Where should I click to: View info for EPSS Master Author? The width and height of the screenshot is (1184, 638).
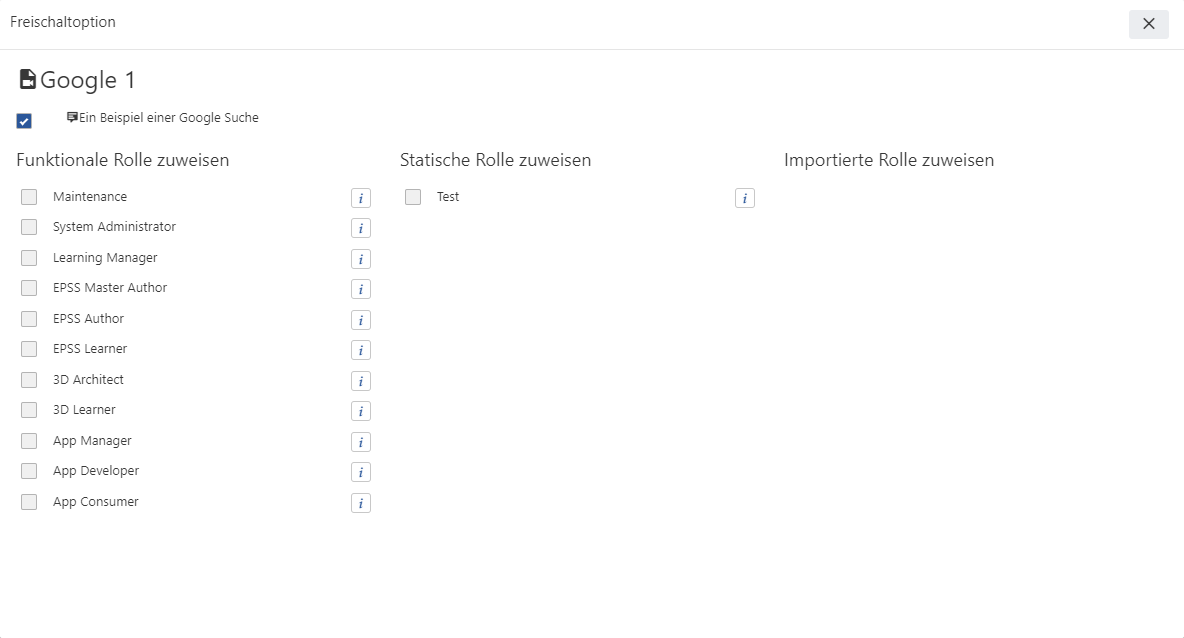click(x=361, y=289)
